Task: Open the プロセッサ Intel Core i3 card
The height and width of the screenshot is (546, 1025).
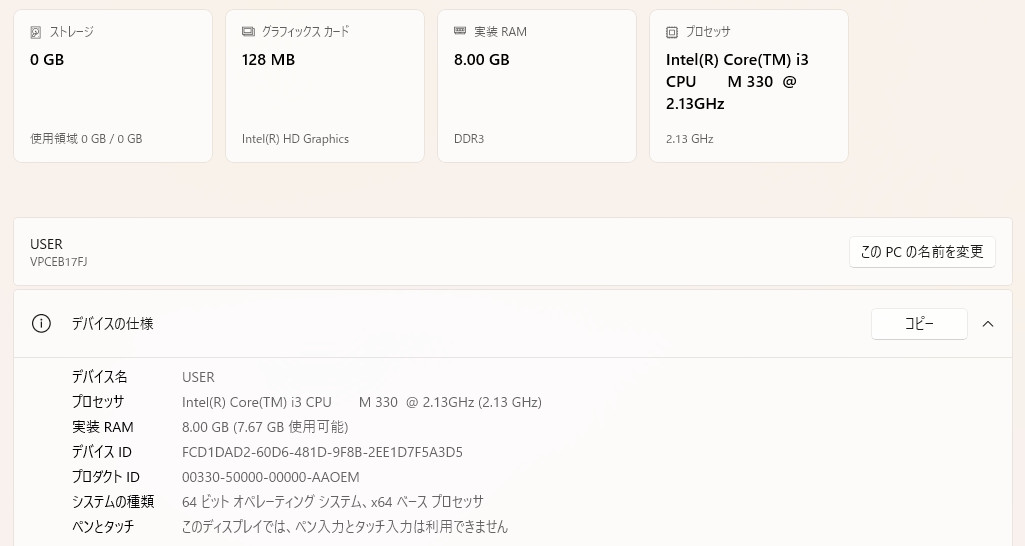Action: pos(748,86)
